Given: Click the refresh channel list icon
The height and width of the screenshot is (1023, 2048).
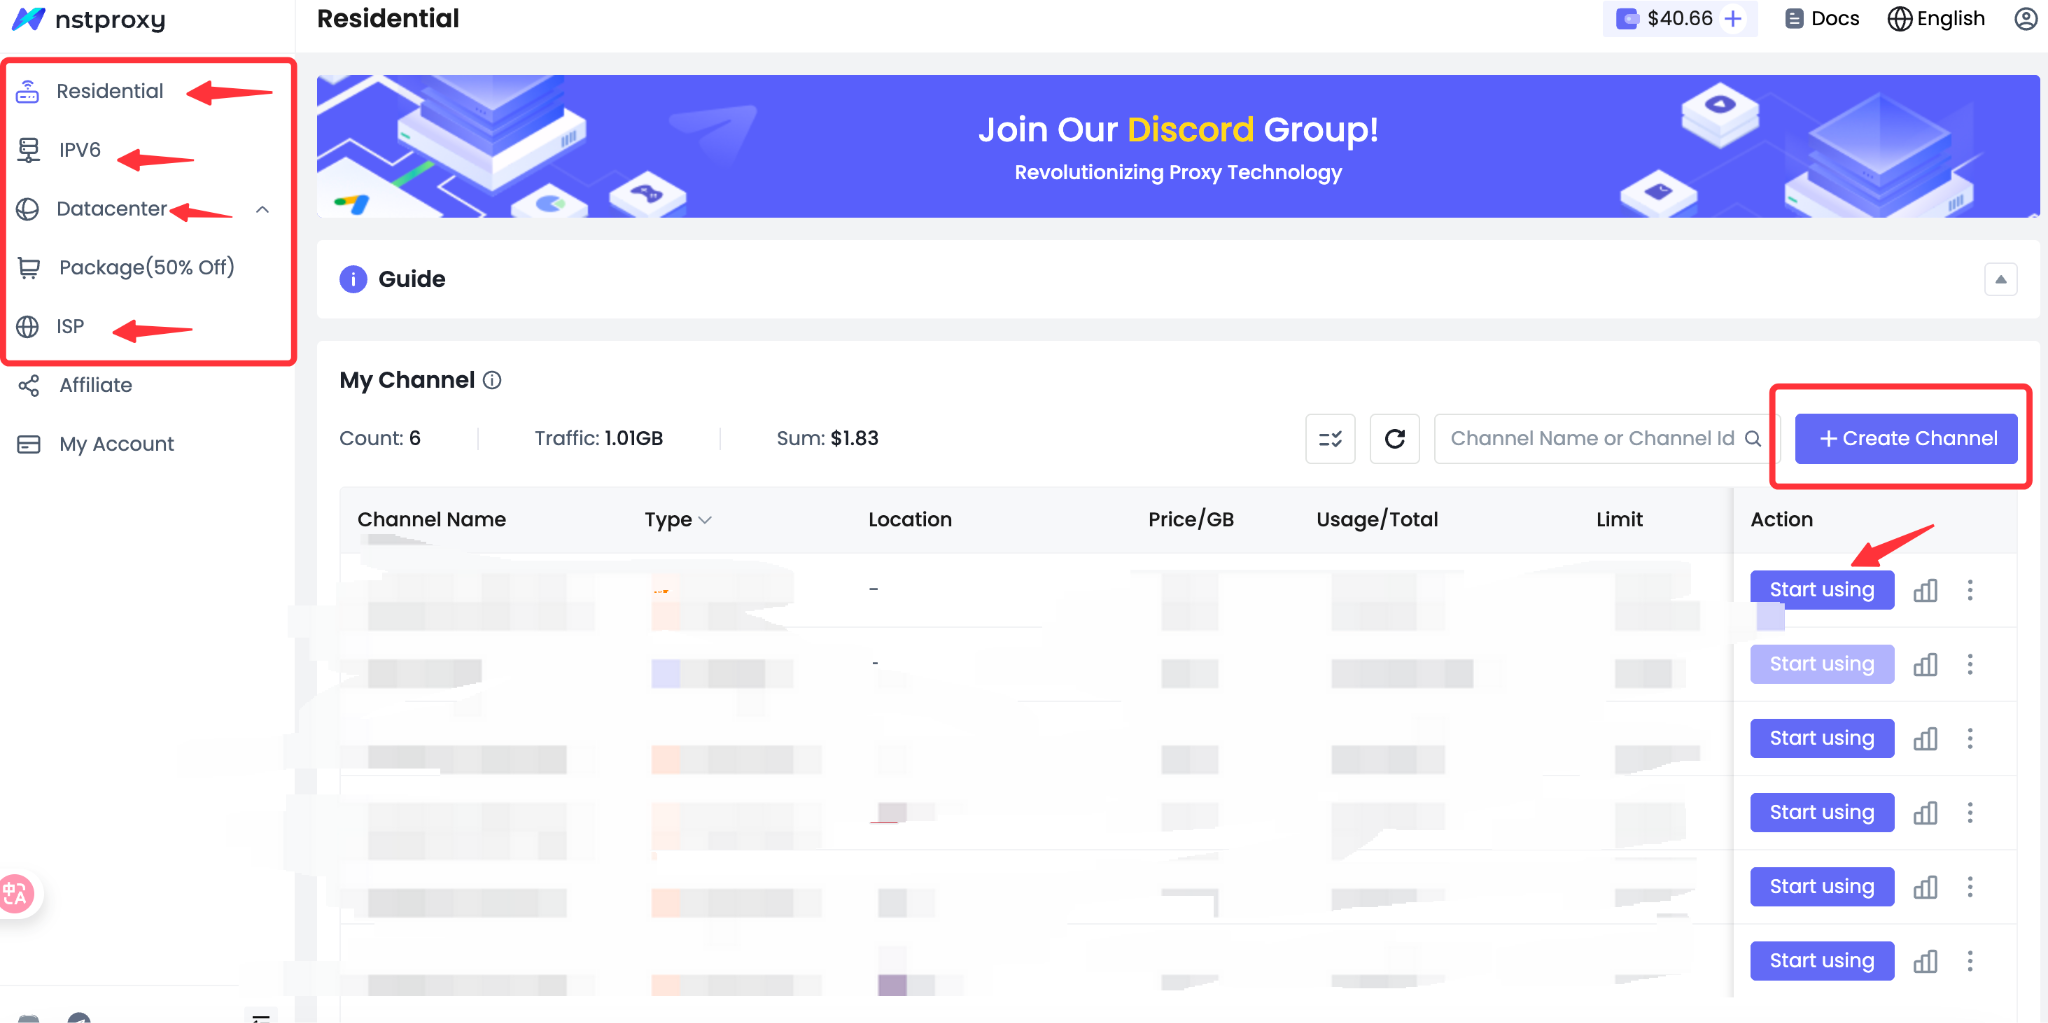Looking at the screenshot, I should pos(1394,439).
